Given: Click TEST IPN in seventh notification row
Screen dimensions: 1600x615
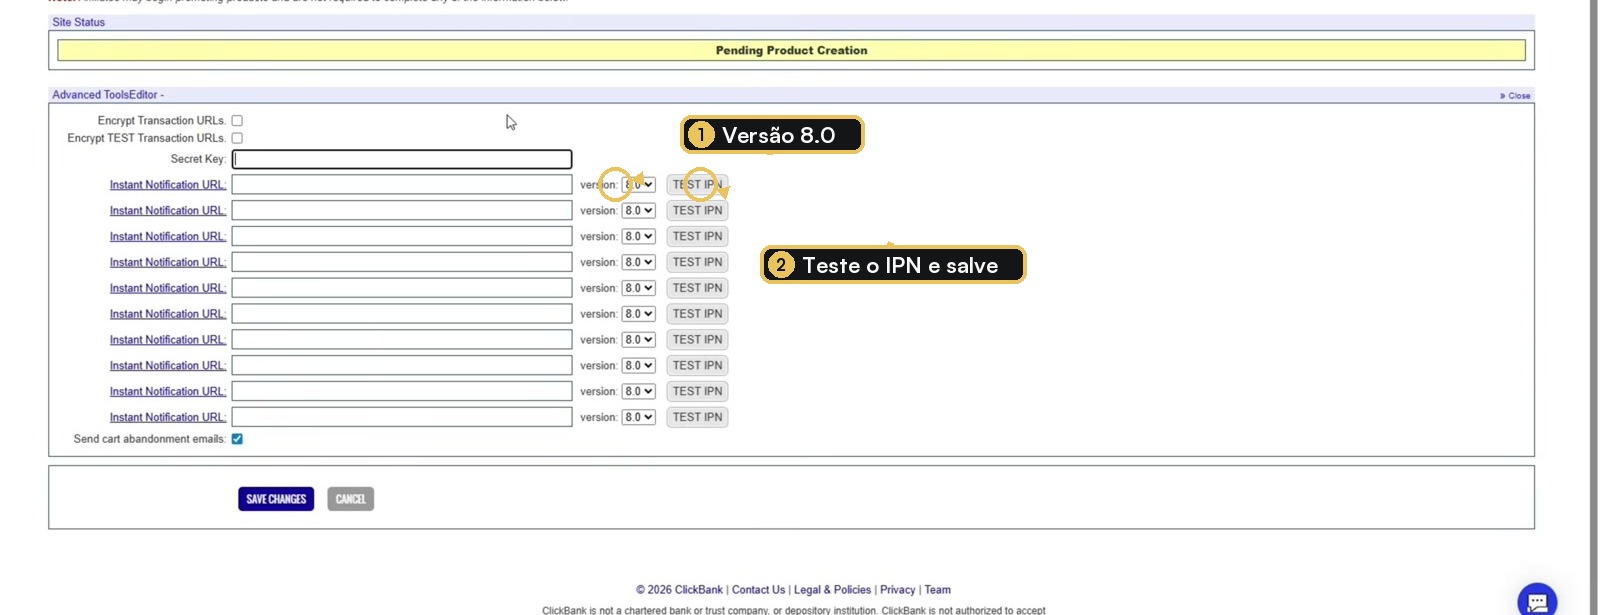Looking at the screenshot, I should coord(697,340).
